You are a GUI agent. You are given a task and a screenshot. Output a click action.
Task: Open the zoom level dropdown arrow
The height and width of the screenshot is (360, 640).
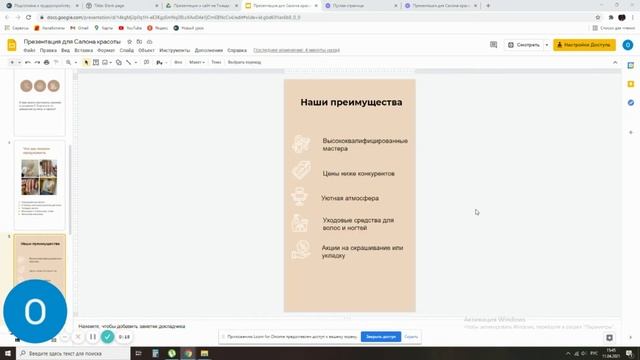coord(76,62)
